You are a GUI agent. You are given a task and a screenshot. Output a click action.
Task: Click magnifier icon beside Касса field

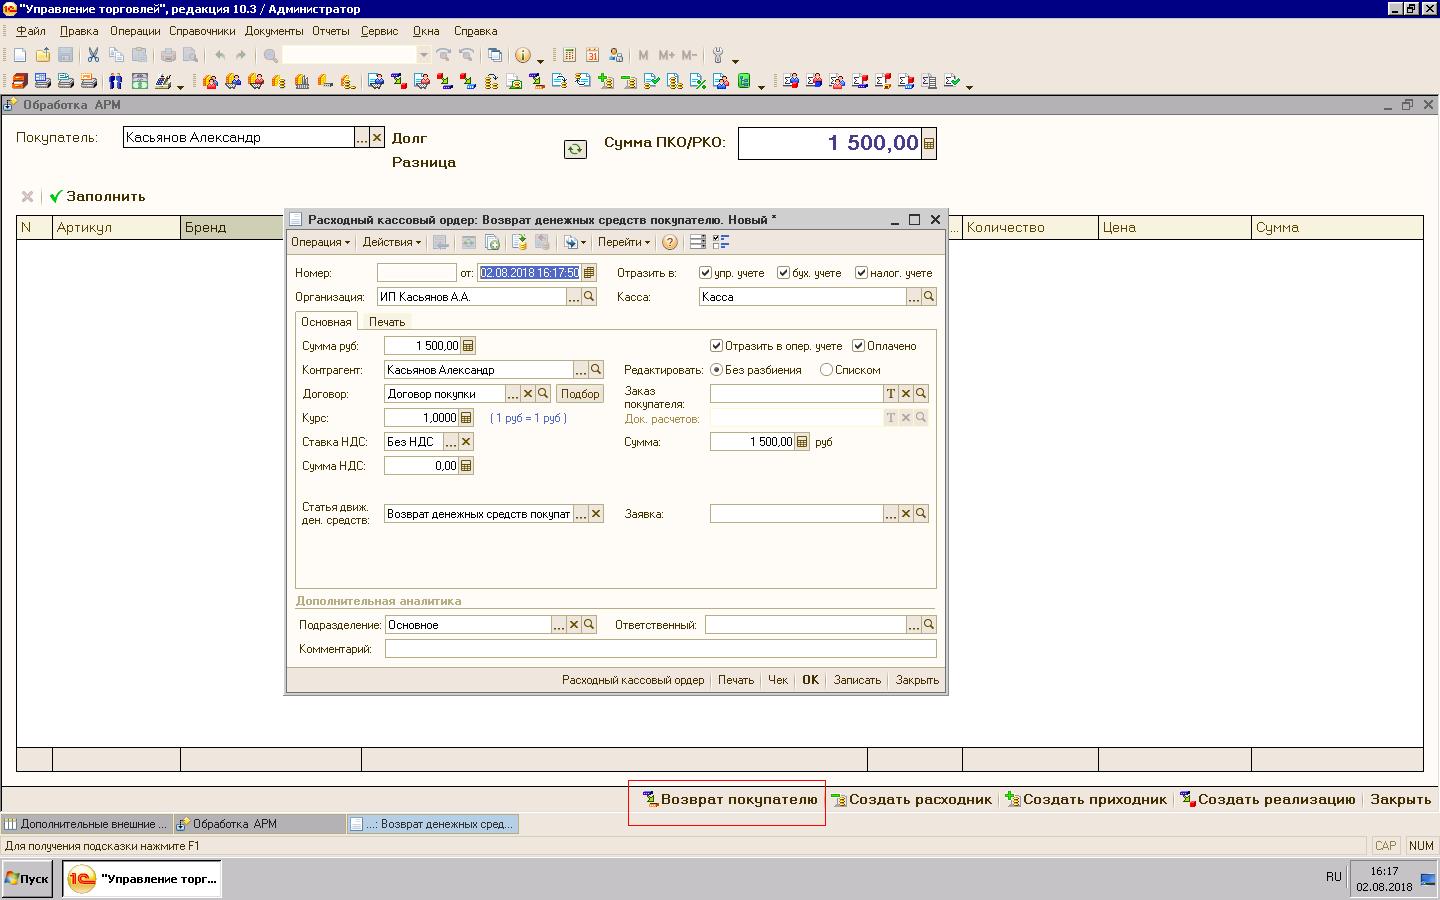pos(929,297)
